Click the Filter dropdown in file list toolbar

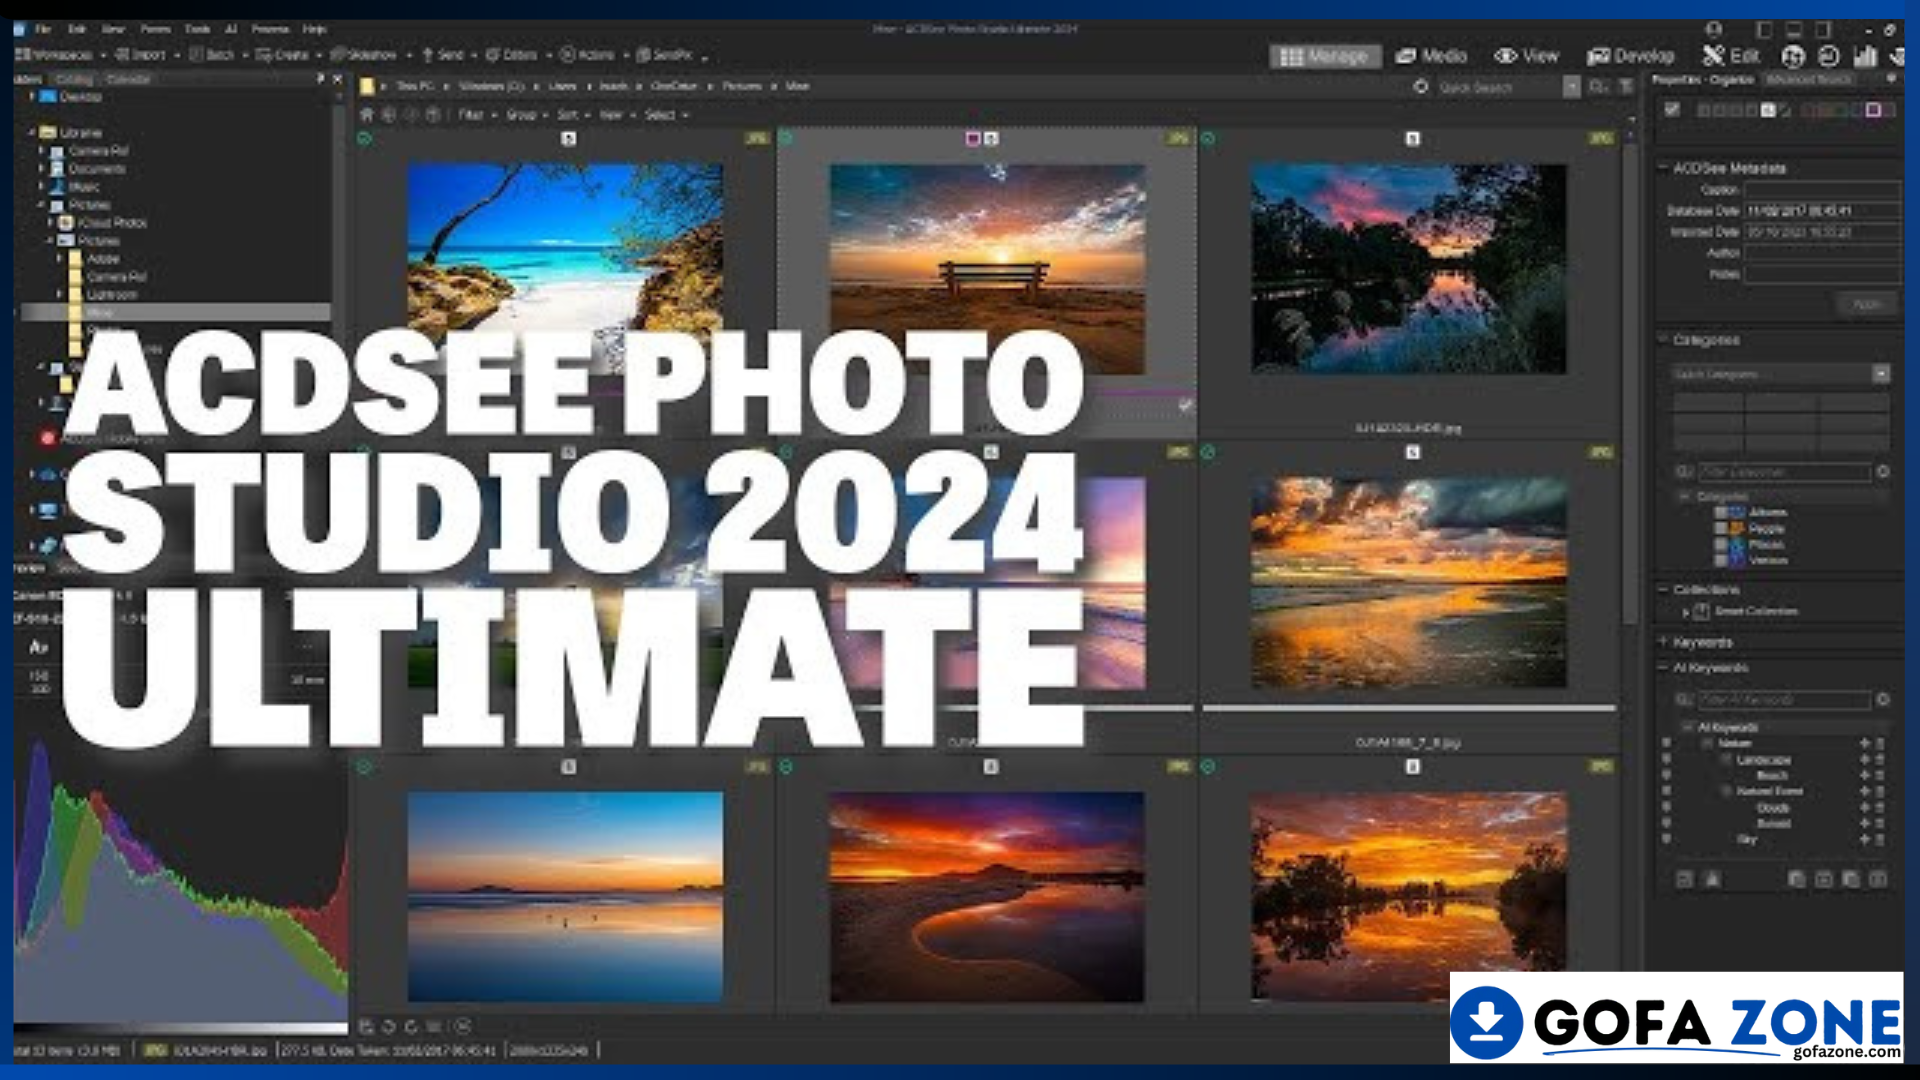point(476,115)
